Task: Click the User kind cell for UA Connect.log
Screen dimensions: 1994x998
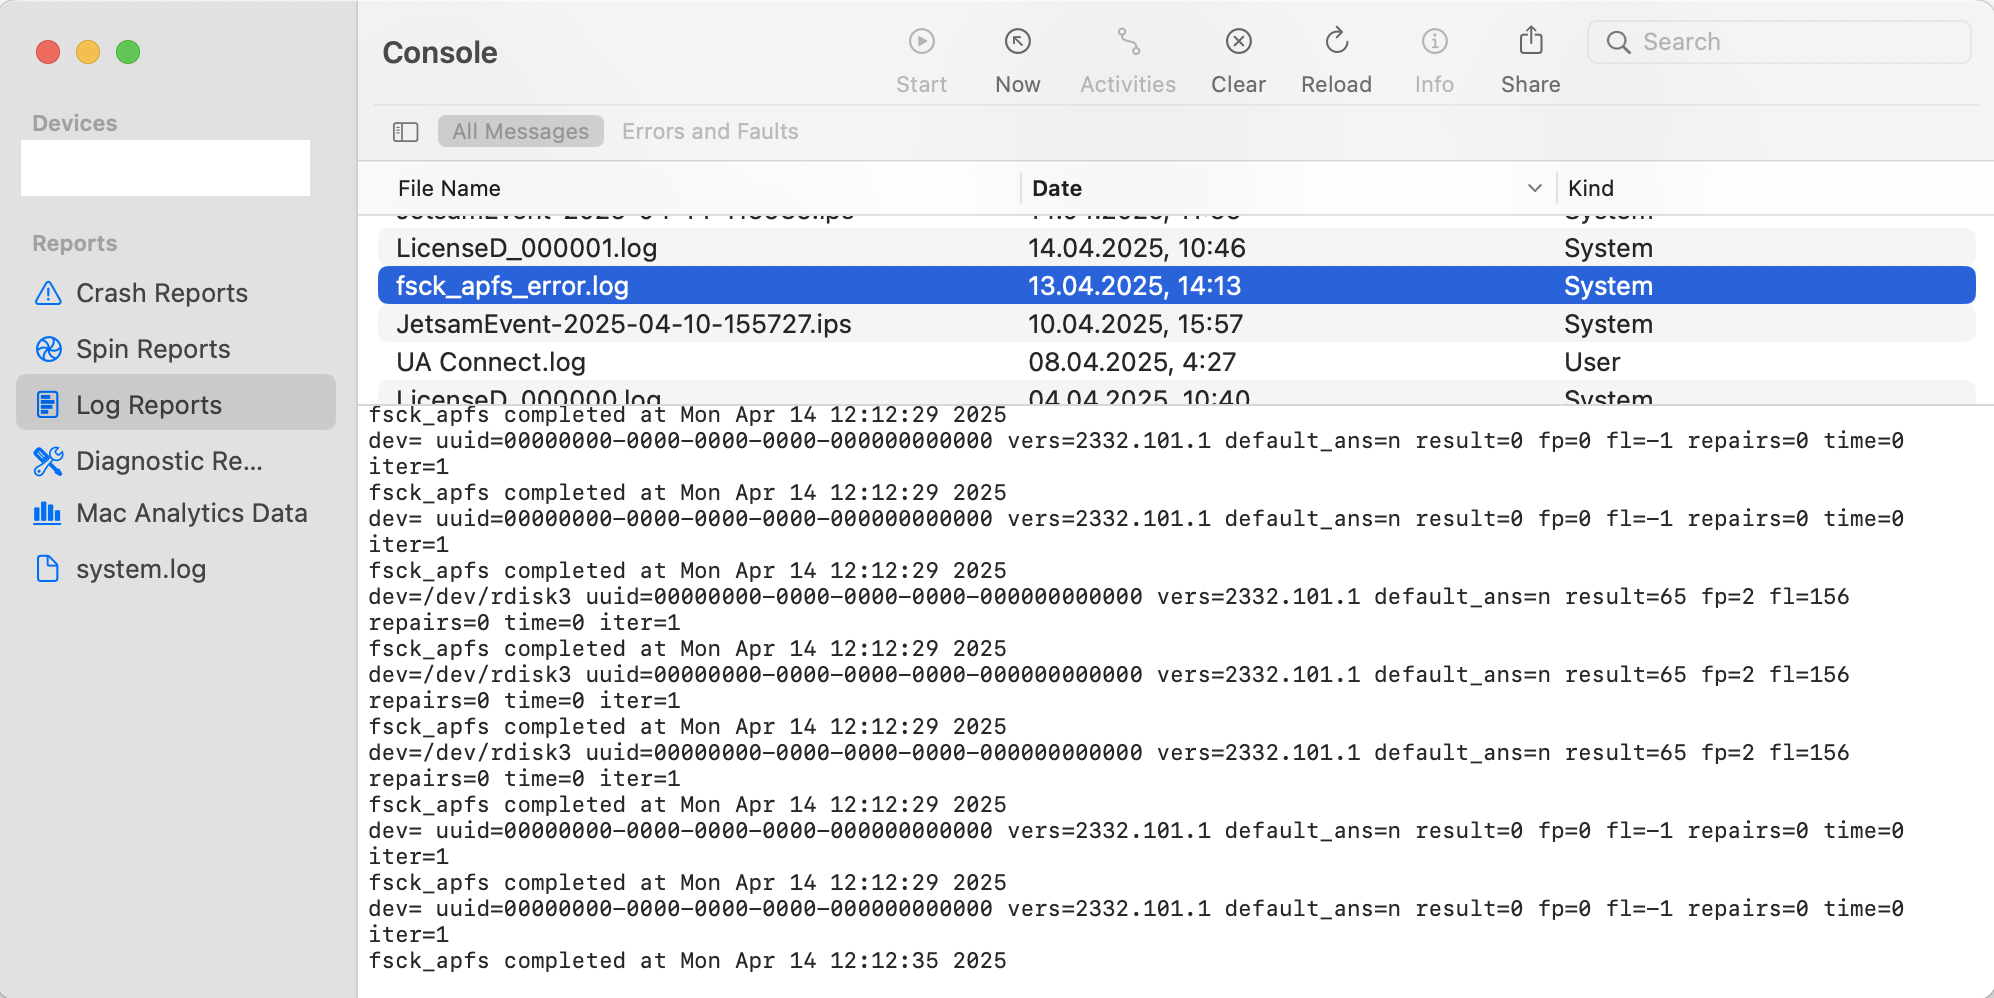Action: point(1592,362)
